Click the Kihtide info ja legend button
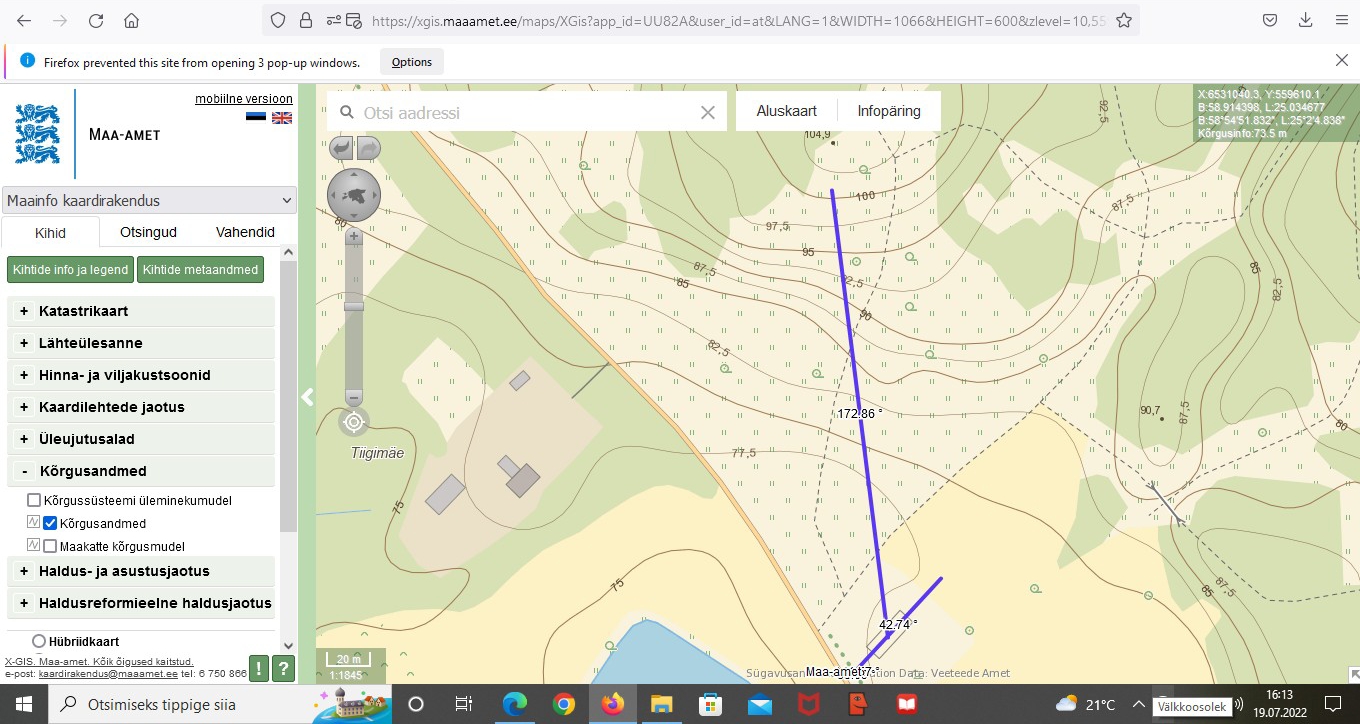1360x724 pixels. [70, 269]
